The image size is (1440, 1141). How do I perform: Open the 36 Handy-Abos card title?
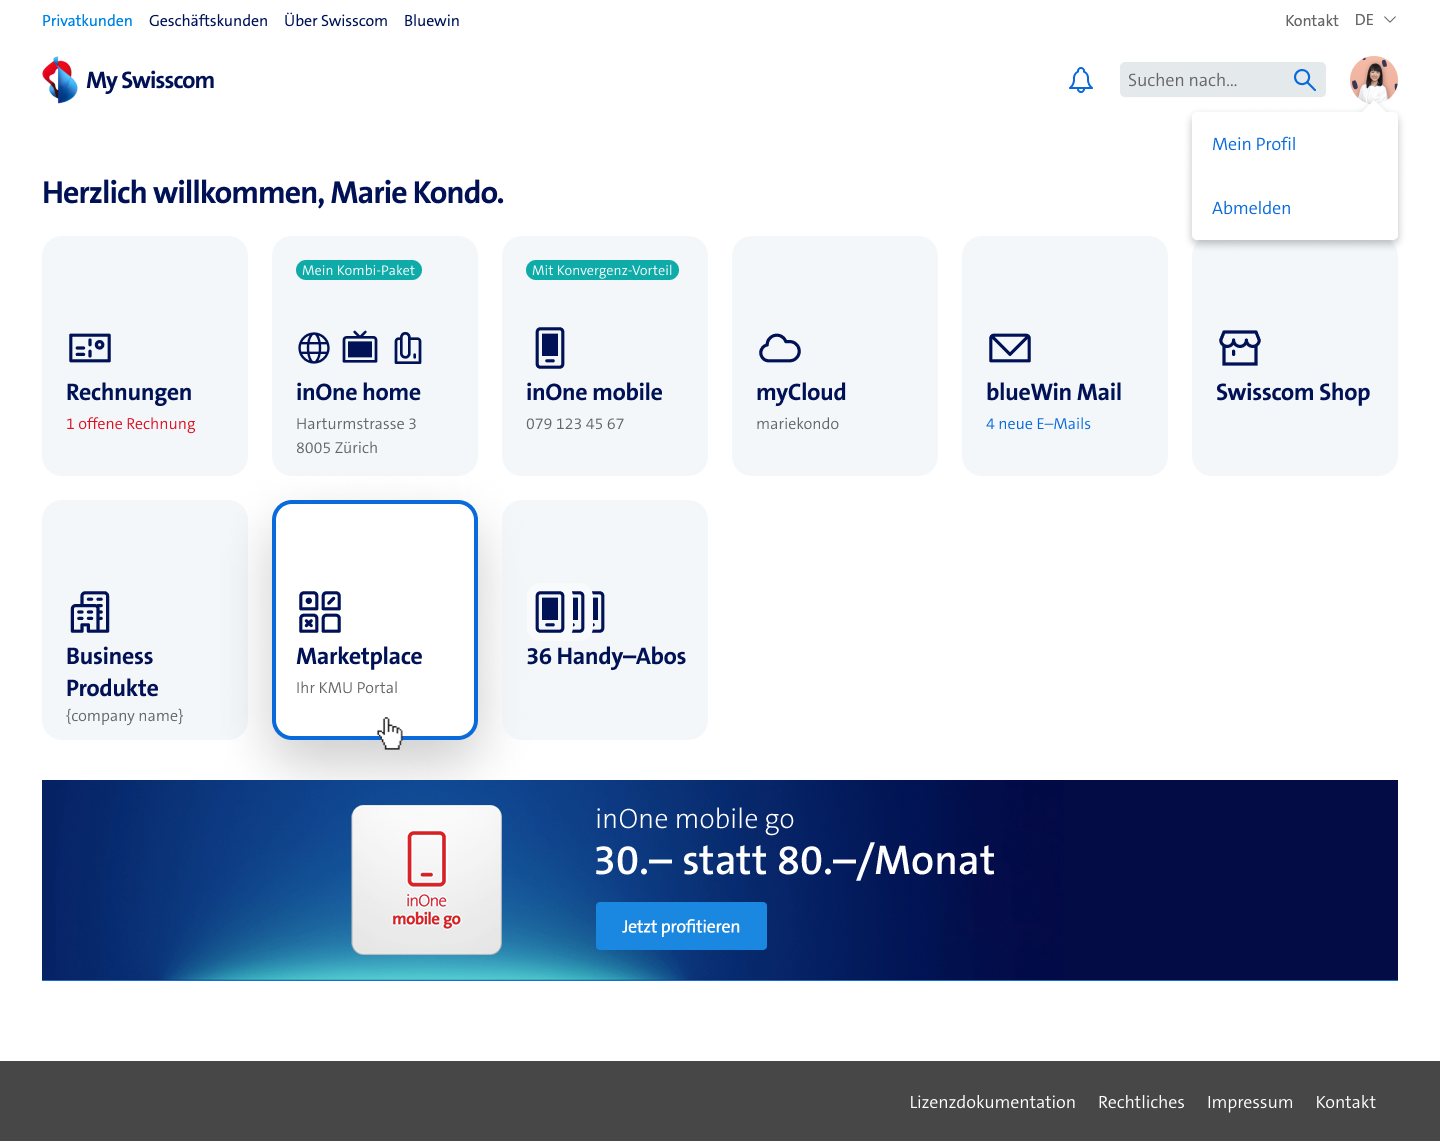coord(606,656)
